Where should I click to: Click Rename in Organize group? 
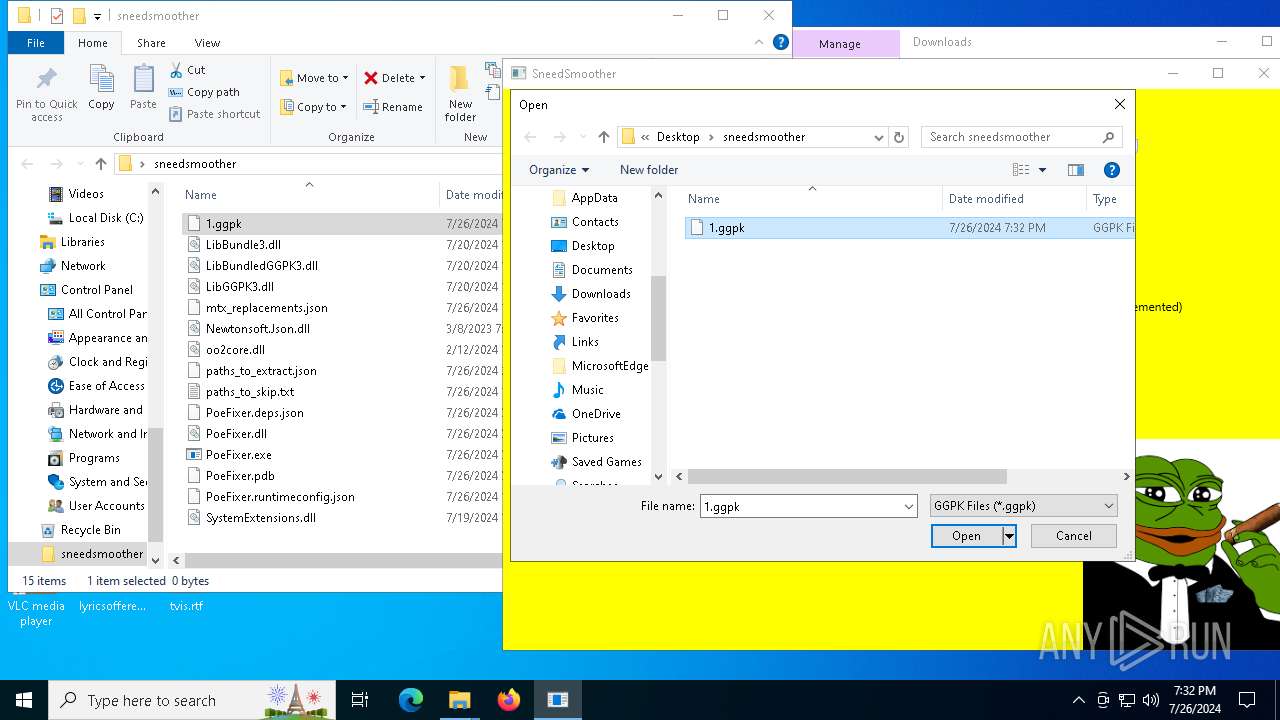[x=392, y=107]
